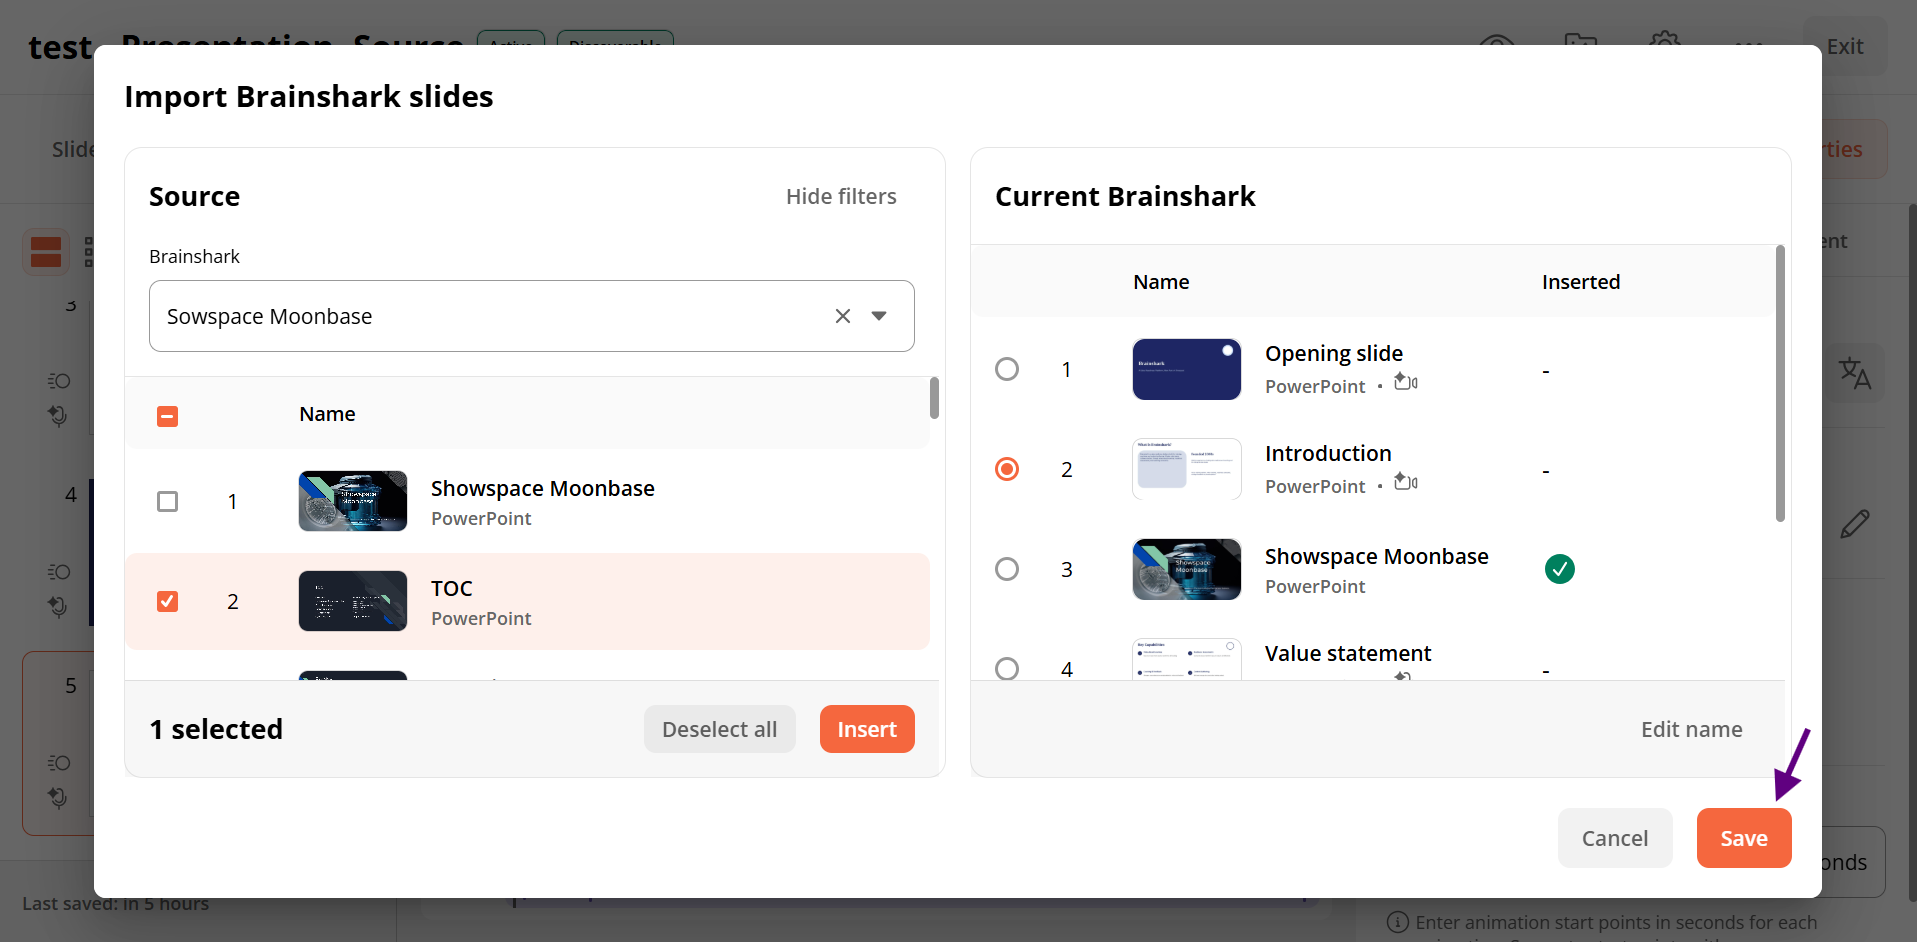Uncheck the TOC slide checkbox

[168, 601]
